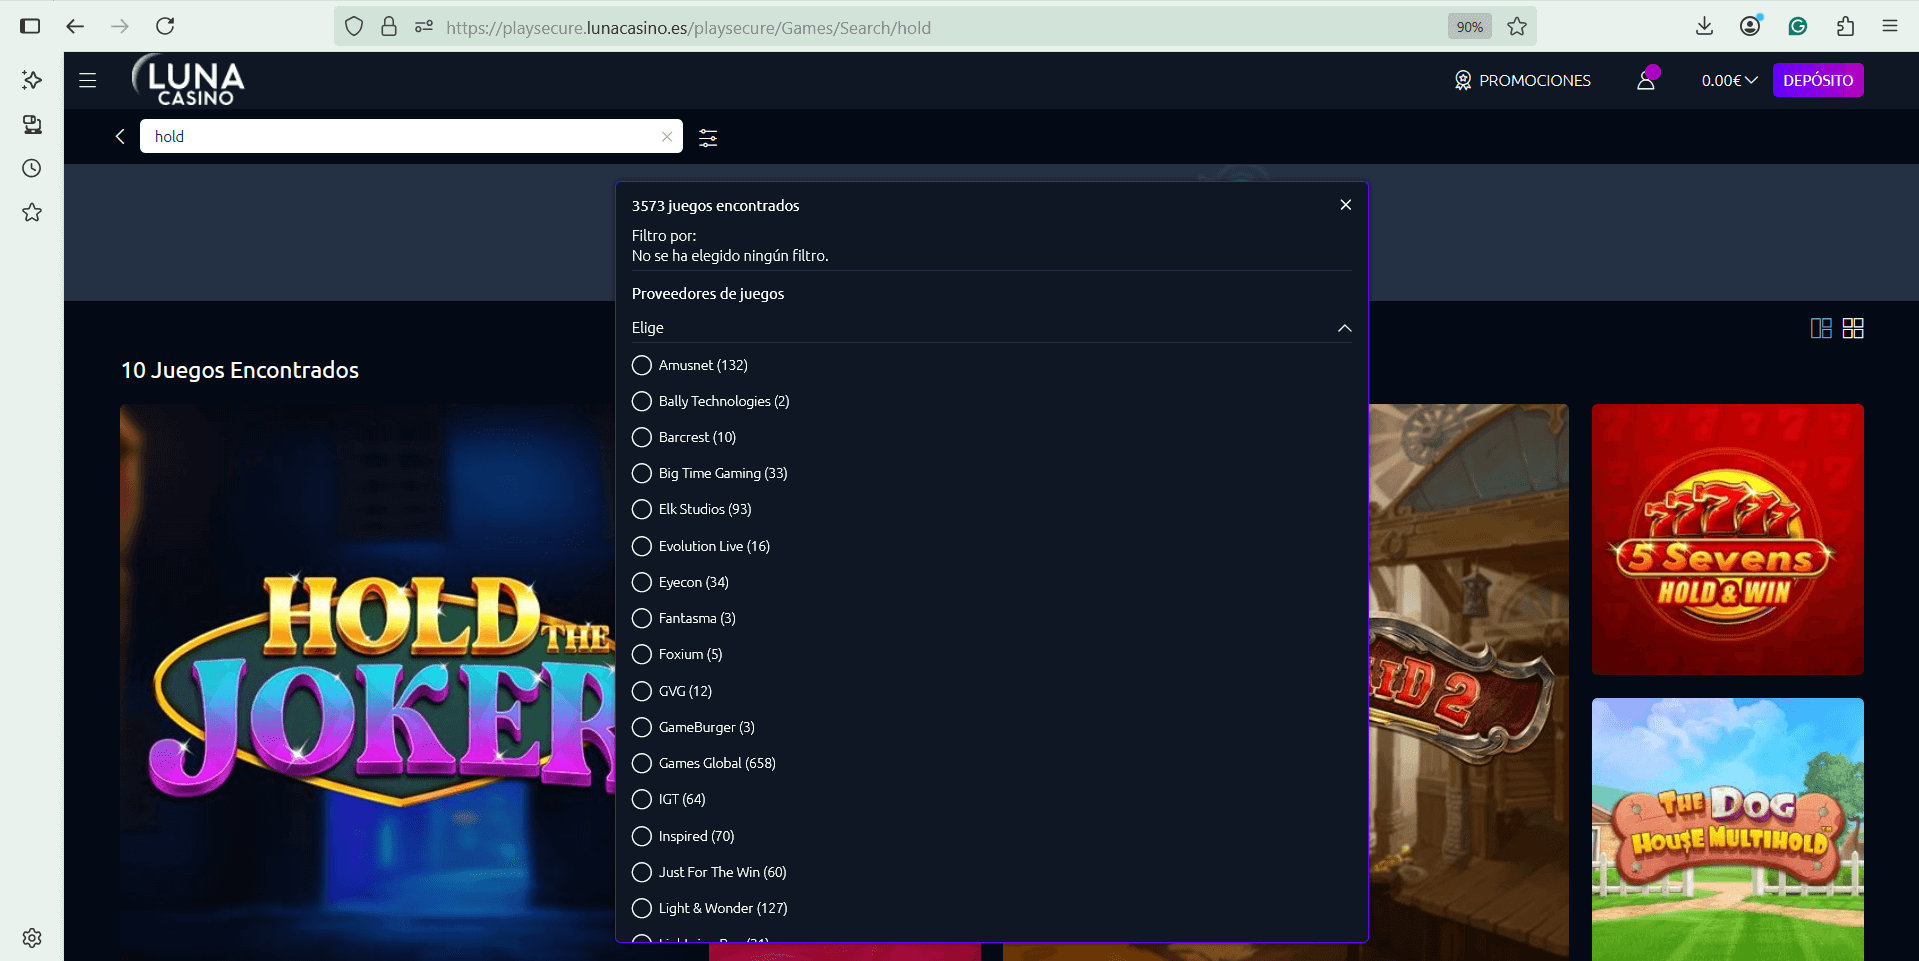Select Fantasma (3) provider
1919x961 pixels.
point(684,618)
